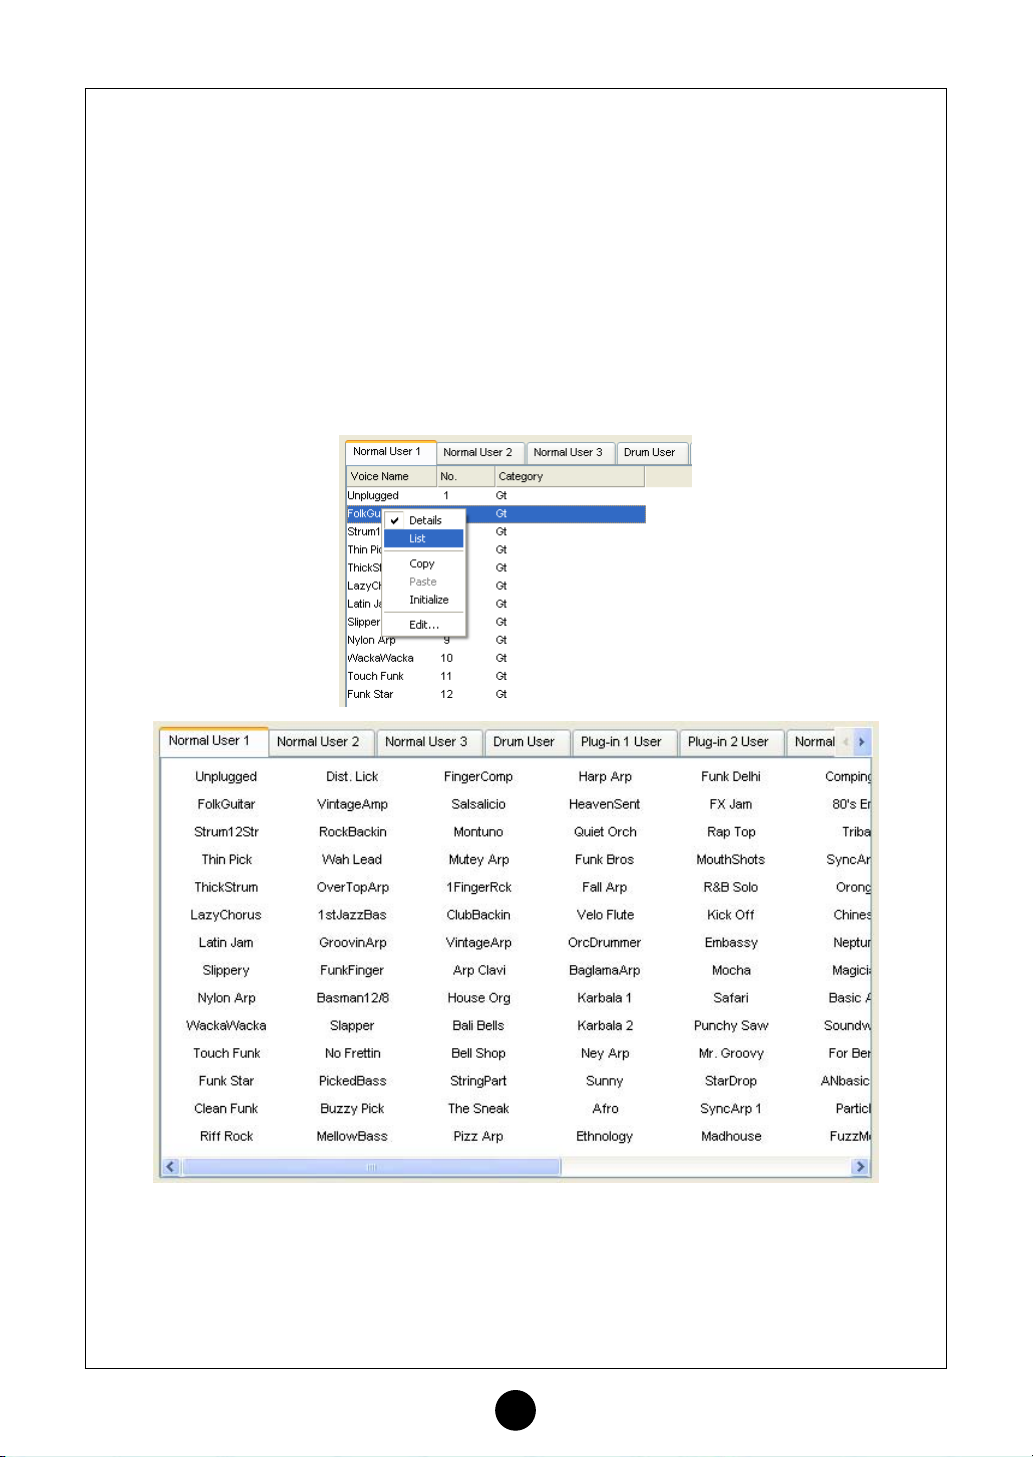Select the SyncArp 1 voice
This screenshot has height=1457, width=1033.
click(731, 1109)
